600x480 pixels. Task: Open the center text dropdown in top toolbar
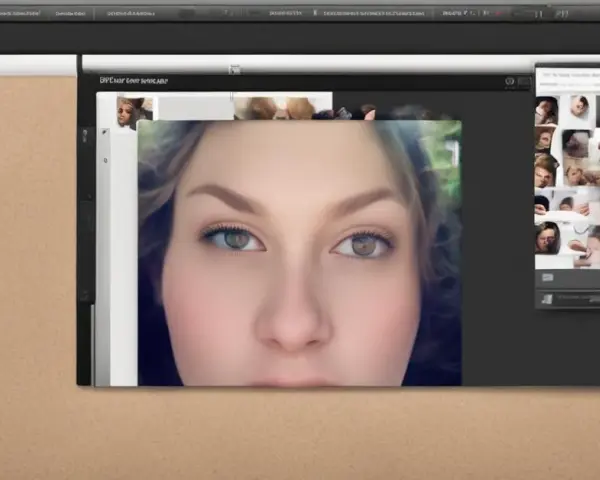pyautogui.click(x=285, y=13)
